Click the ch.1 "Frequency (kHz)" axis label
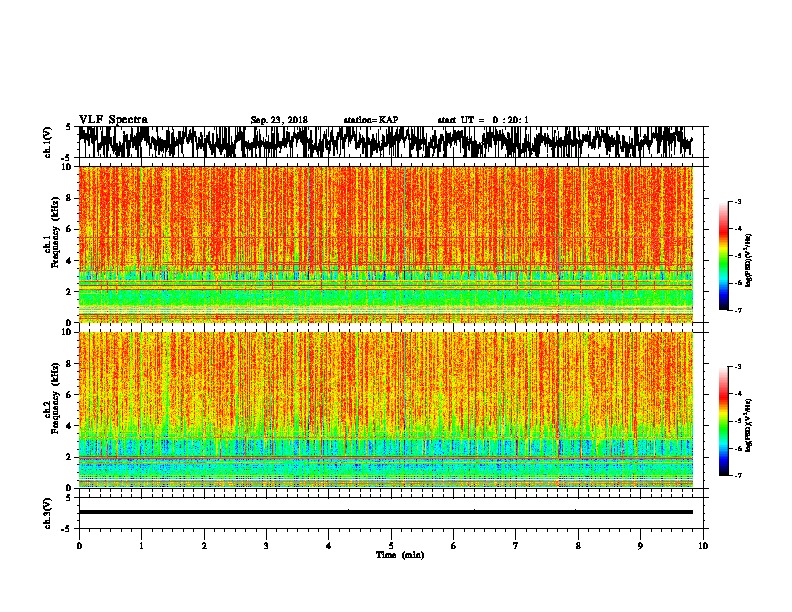 (x=55, y=232)
